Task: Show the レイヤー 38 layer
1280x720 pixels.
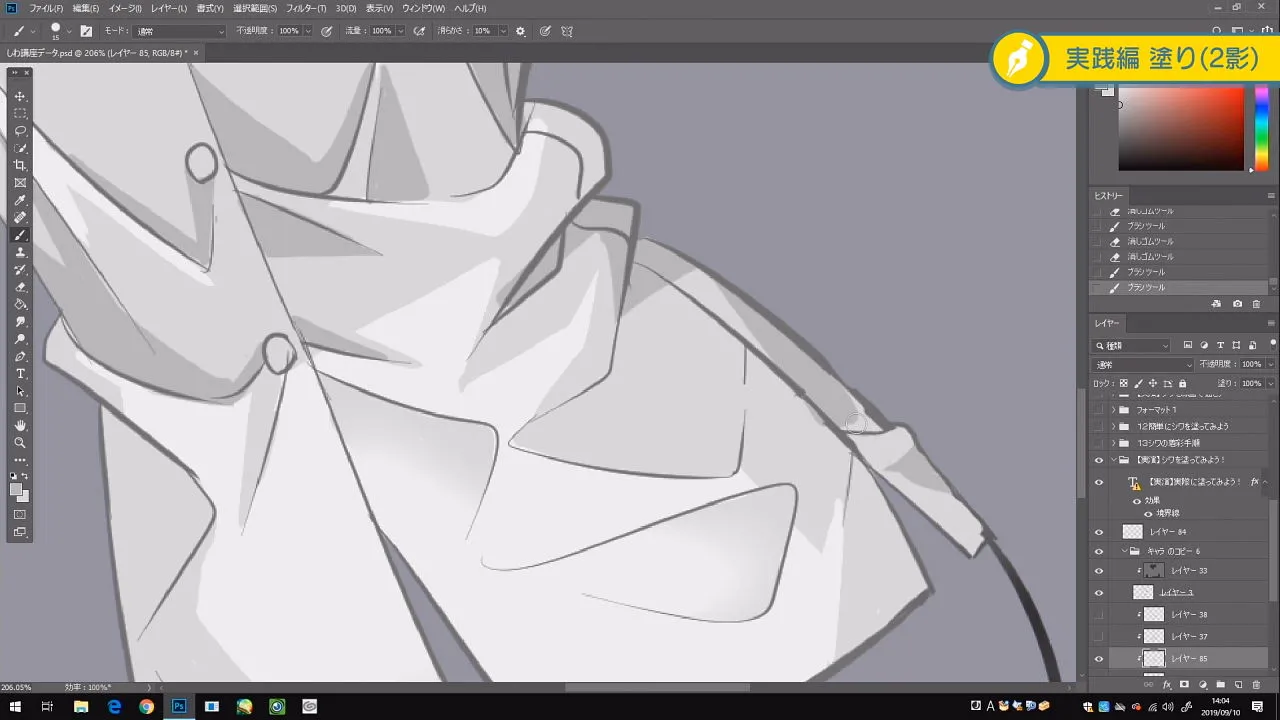Action: coord(1098,614)
